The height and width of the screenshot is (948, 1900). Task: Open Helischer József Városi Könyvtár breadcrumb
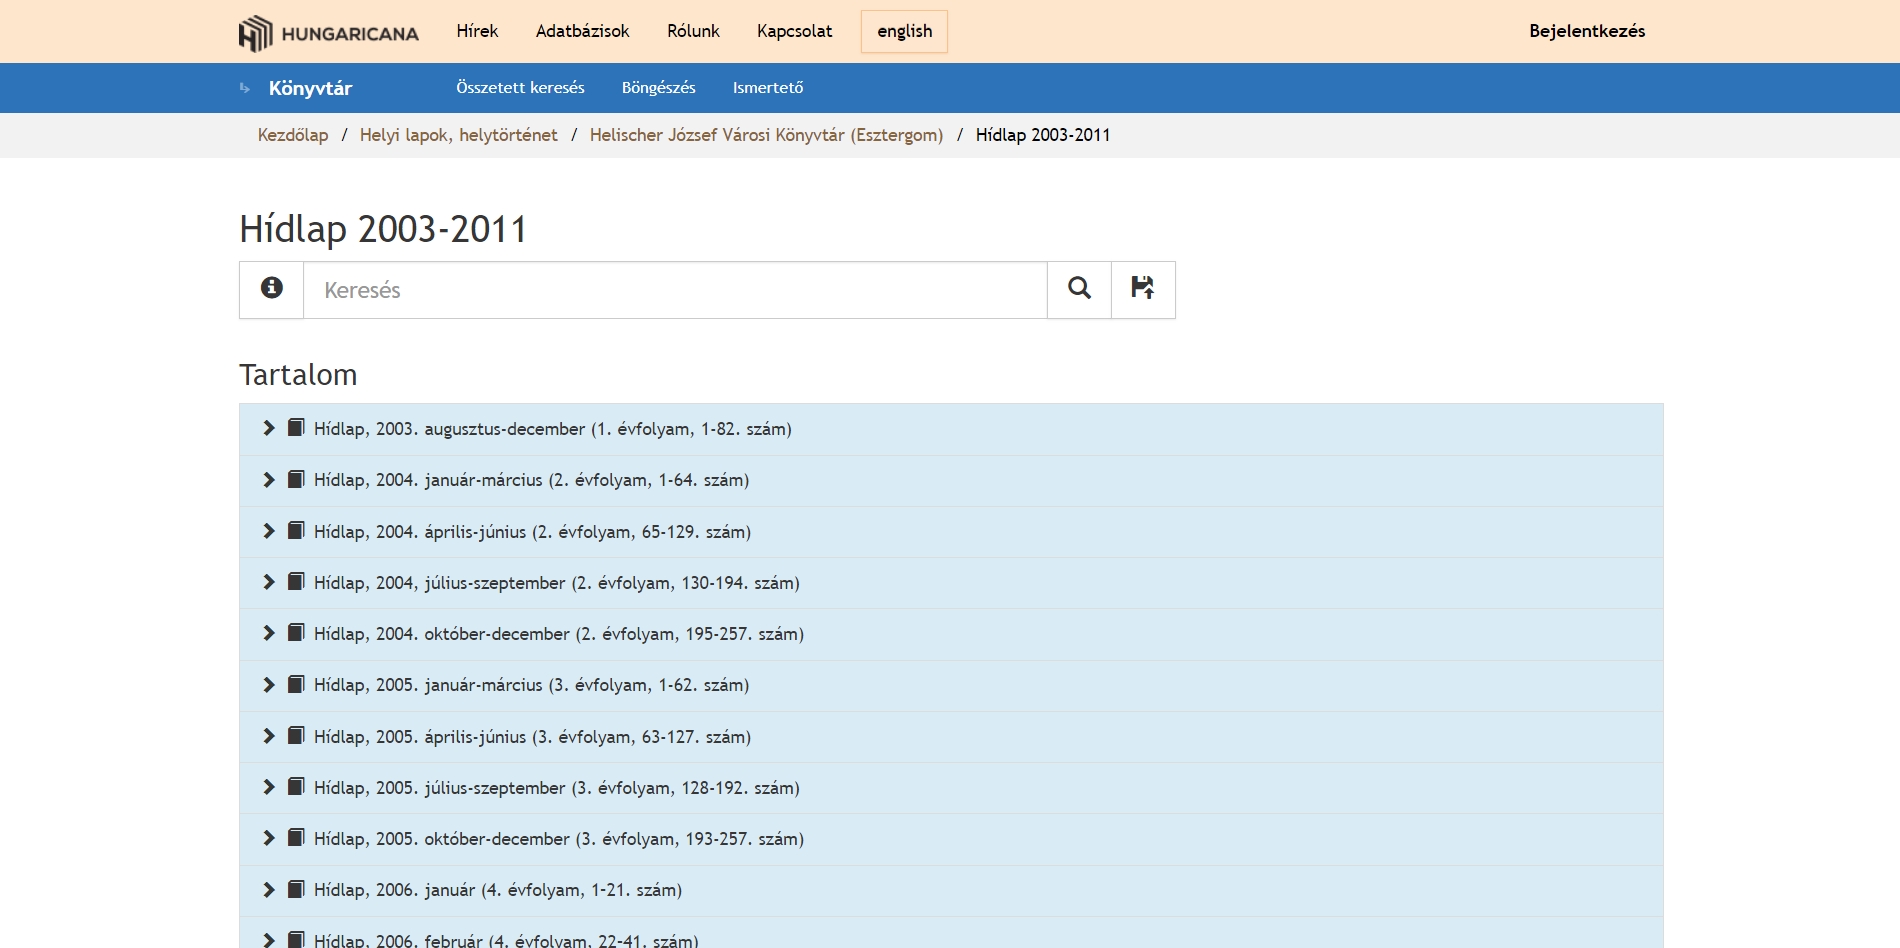point(766,135)
